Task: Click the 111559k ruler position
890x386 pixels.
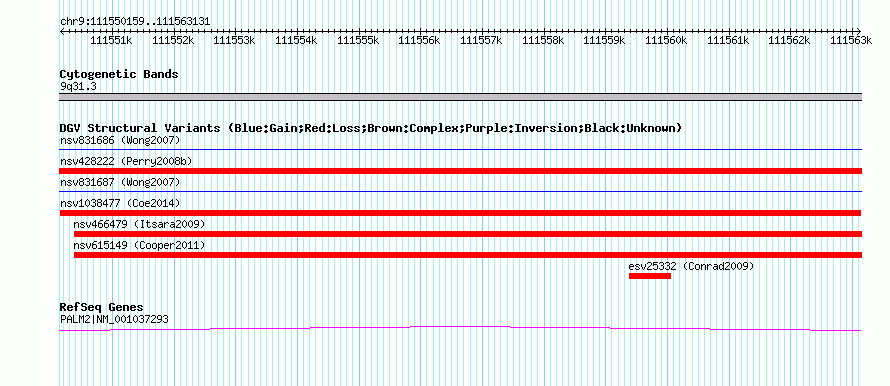Action: 604,40
